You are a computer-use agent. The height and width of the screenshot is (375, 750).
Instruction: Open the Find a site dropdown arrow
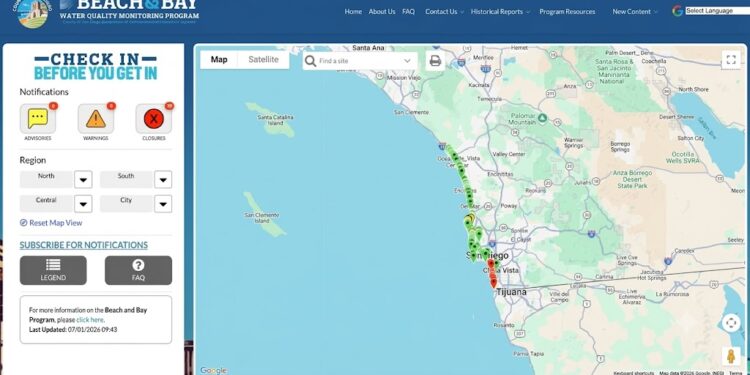tap(408, 61)
